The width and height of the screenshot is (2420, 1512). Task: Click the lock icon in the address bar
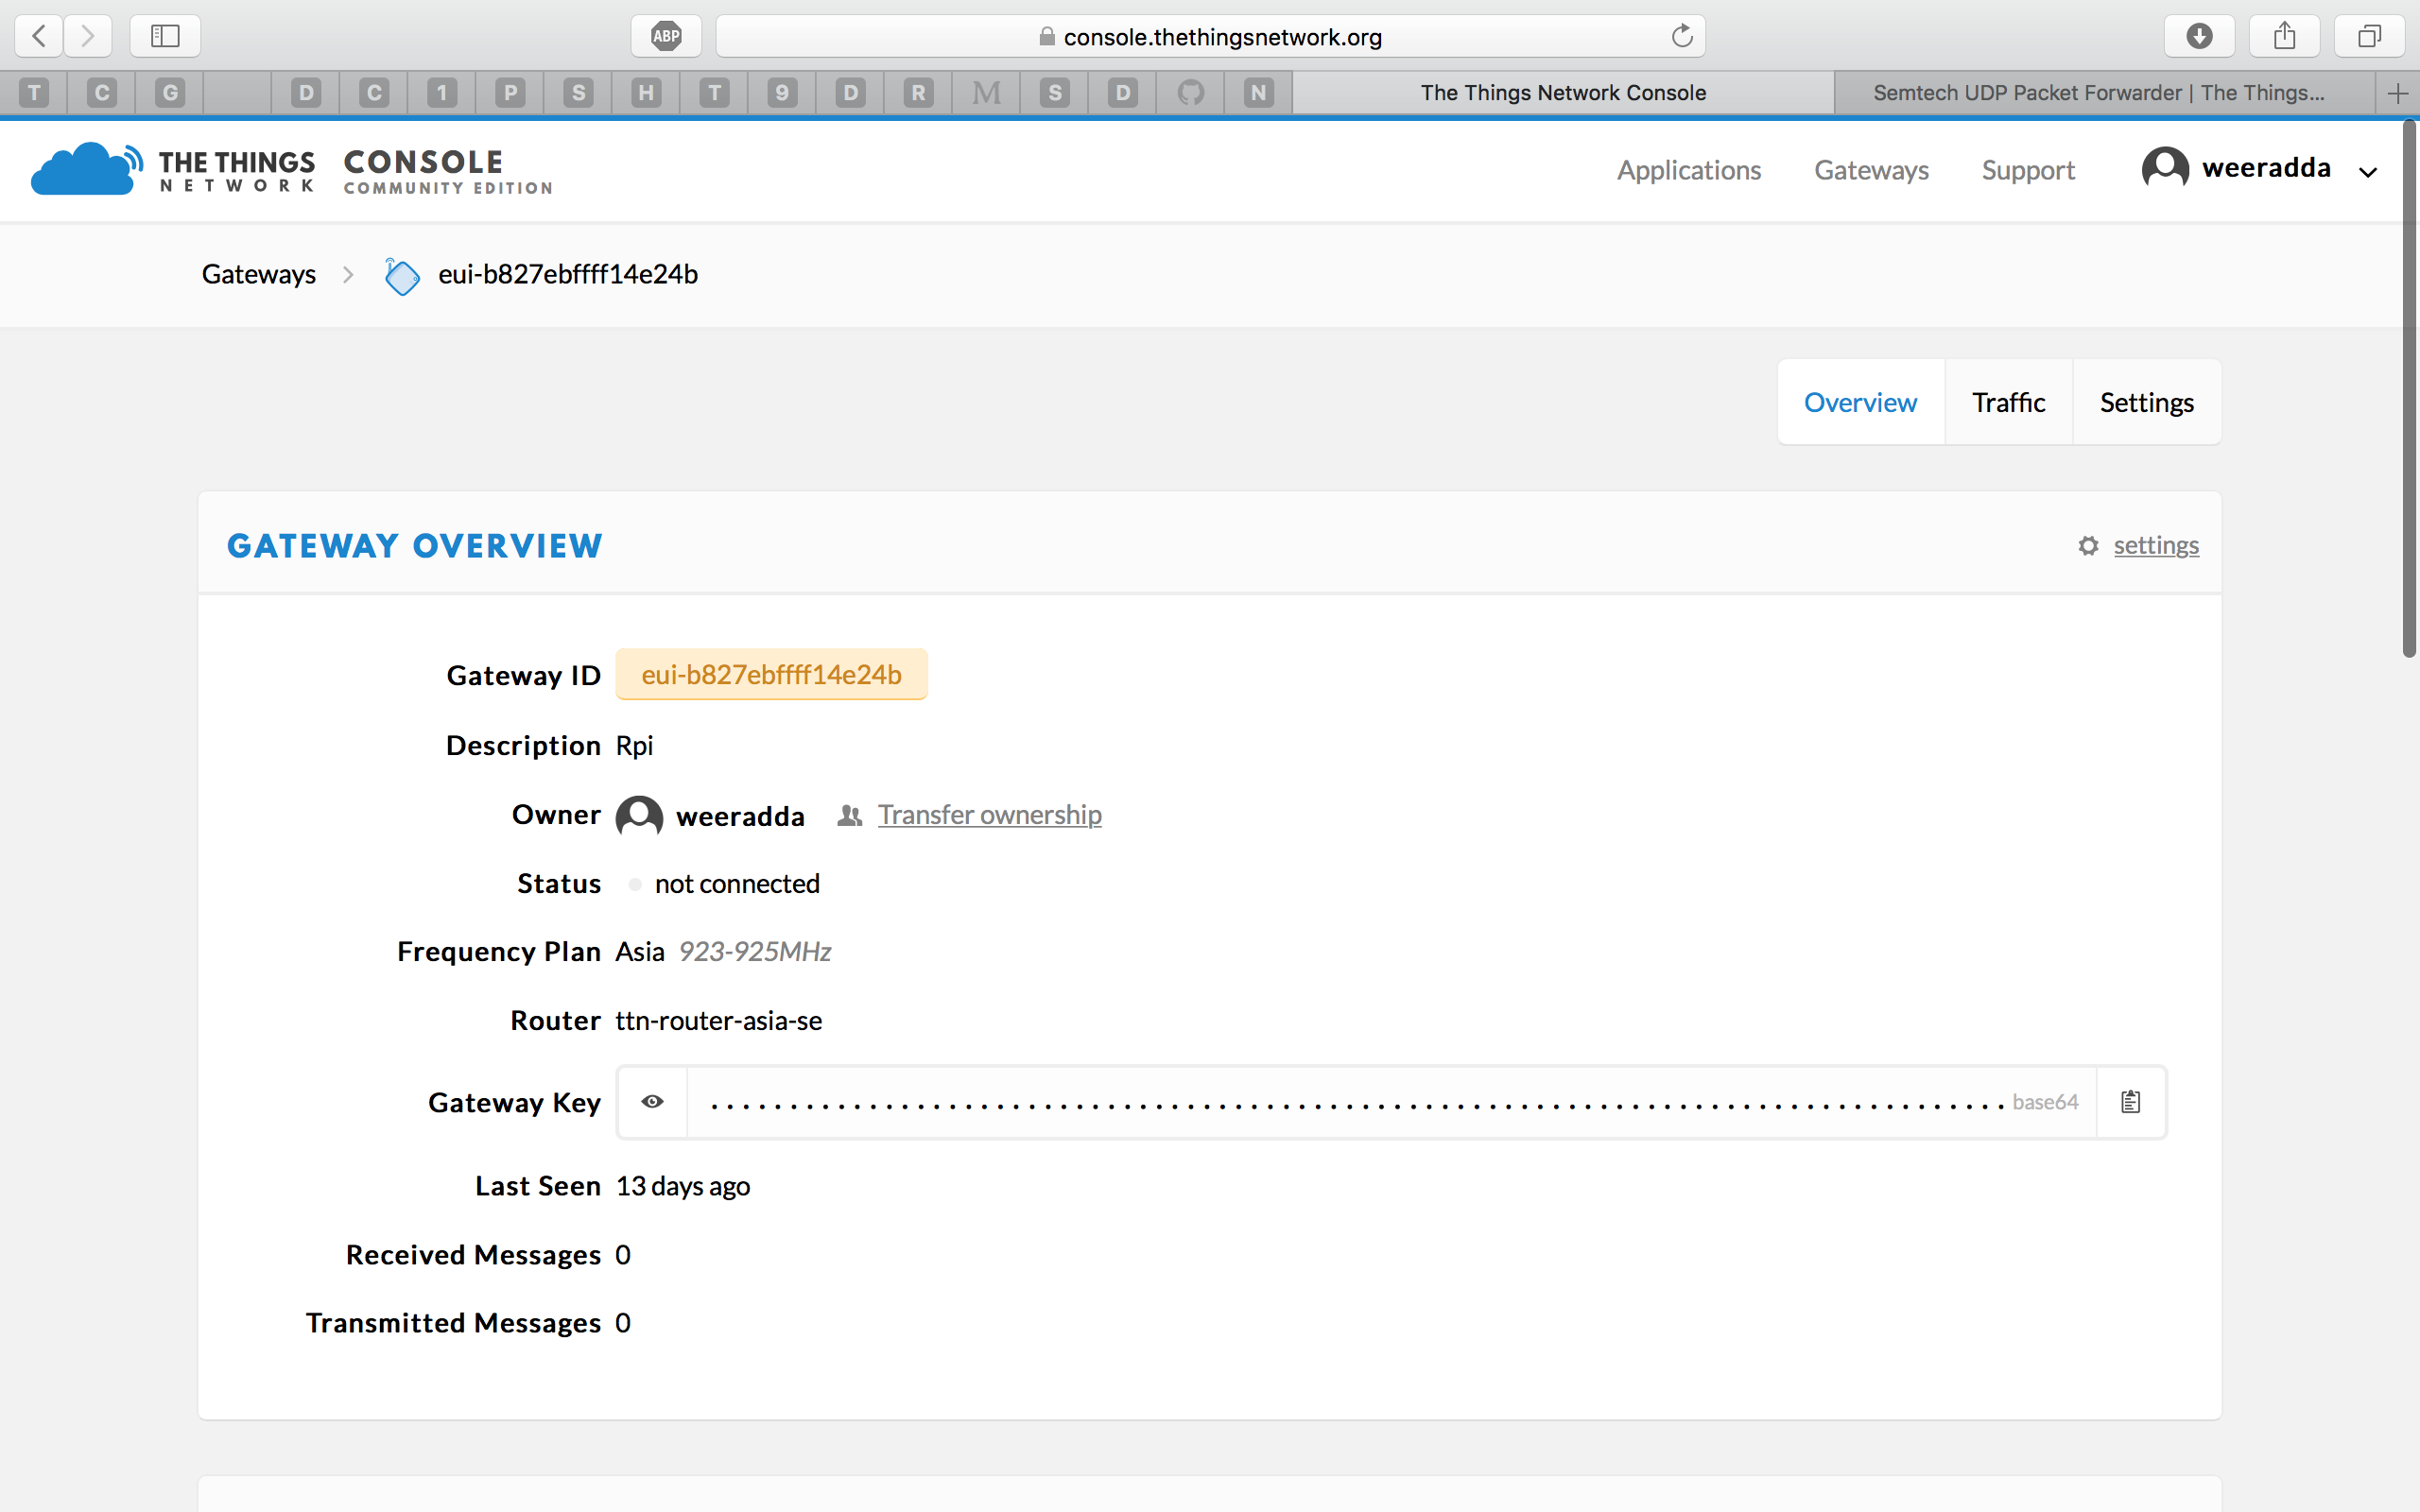coord(1047,36)
